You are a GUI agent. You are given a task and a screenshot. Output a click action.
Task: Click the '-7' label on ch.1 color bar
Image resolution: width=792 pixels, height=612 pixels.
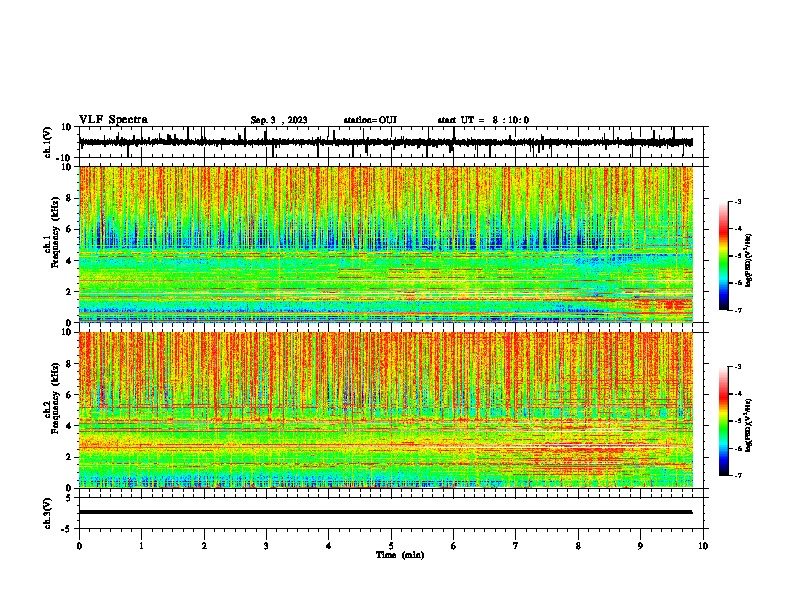pos(737,311)
